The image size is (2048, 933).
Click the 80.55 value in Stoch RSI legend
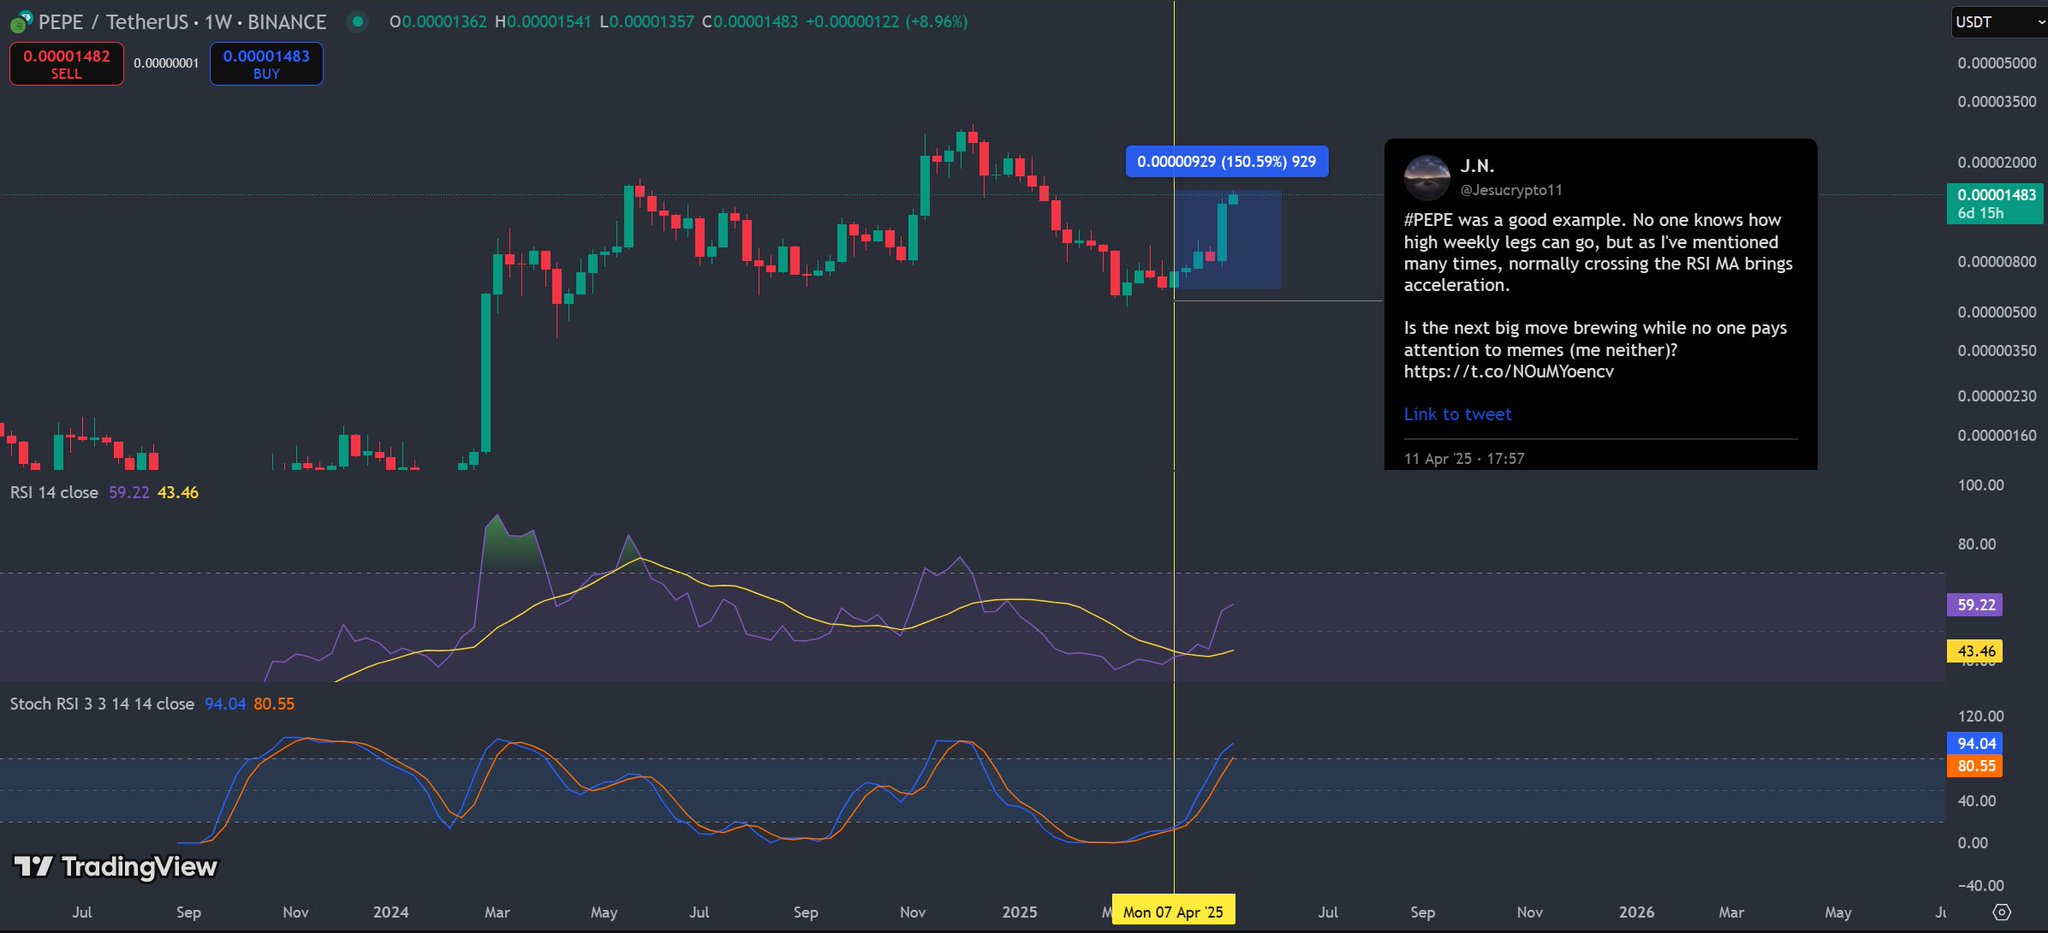[274, 704]
